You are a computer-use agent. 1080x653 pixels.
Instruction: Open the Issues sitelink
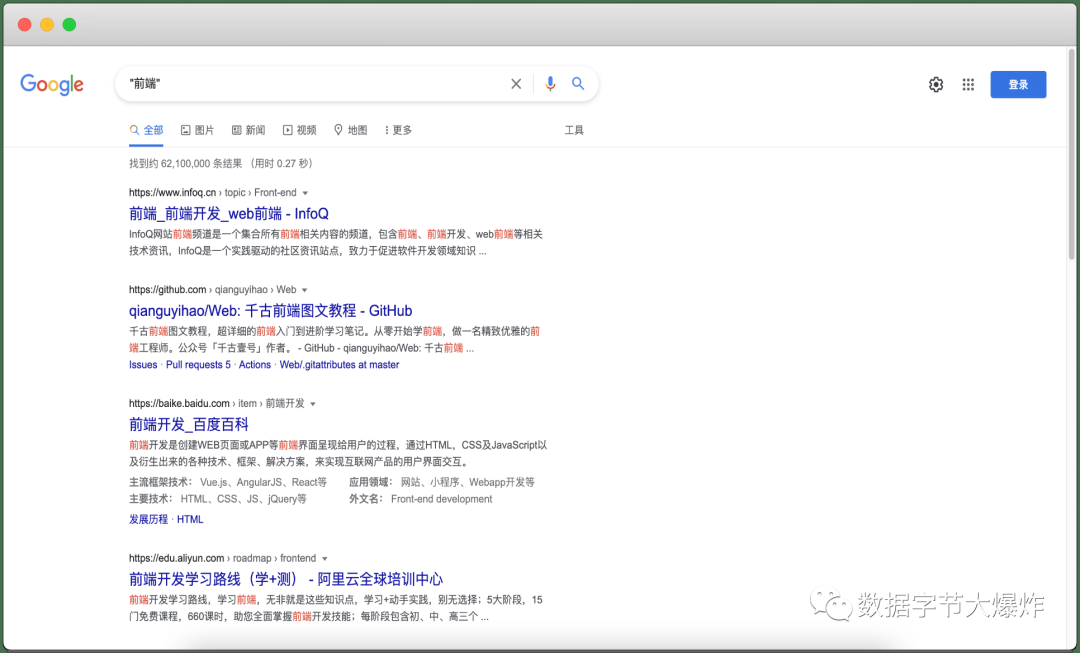[x=143, y=364]
